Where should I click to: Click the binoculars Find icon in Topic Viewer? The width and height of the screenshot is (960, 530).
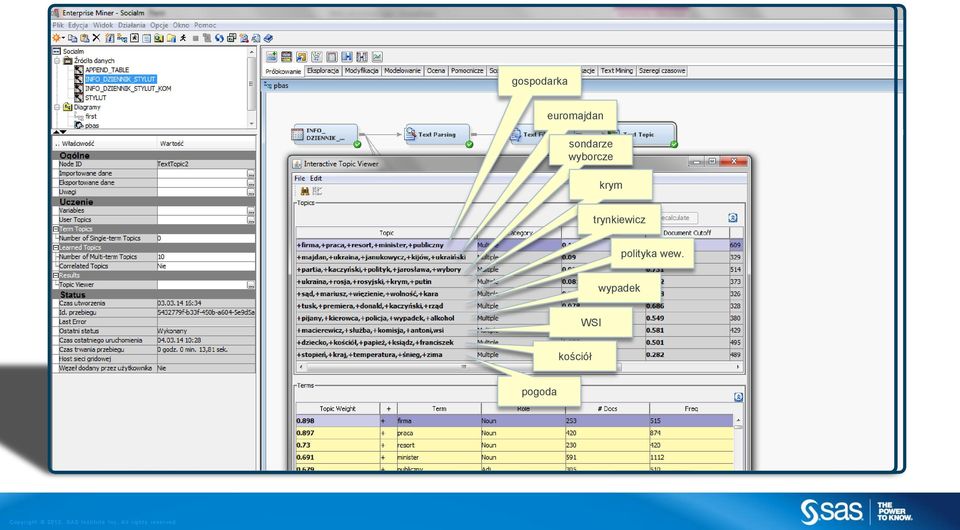pos(304,191)
